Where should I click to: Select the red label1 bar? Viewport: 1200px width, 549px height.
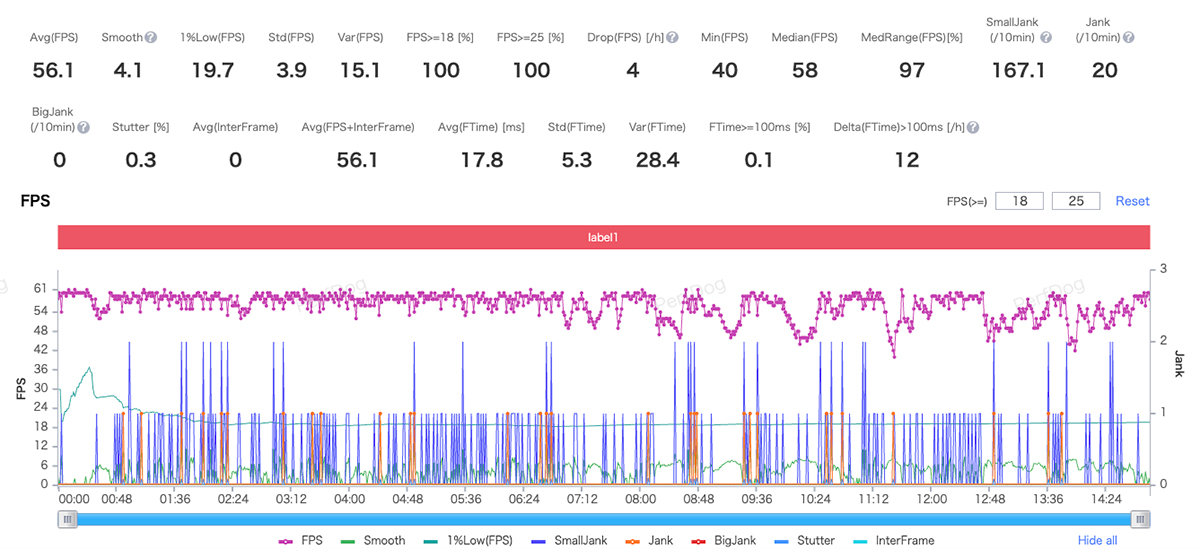coord(604,238)
